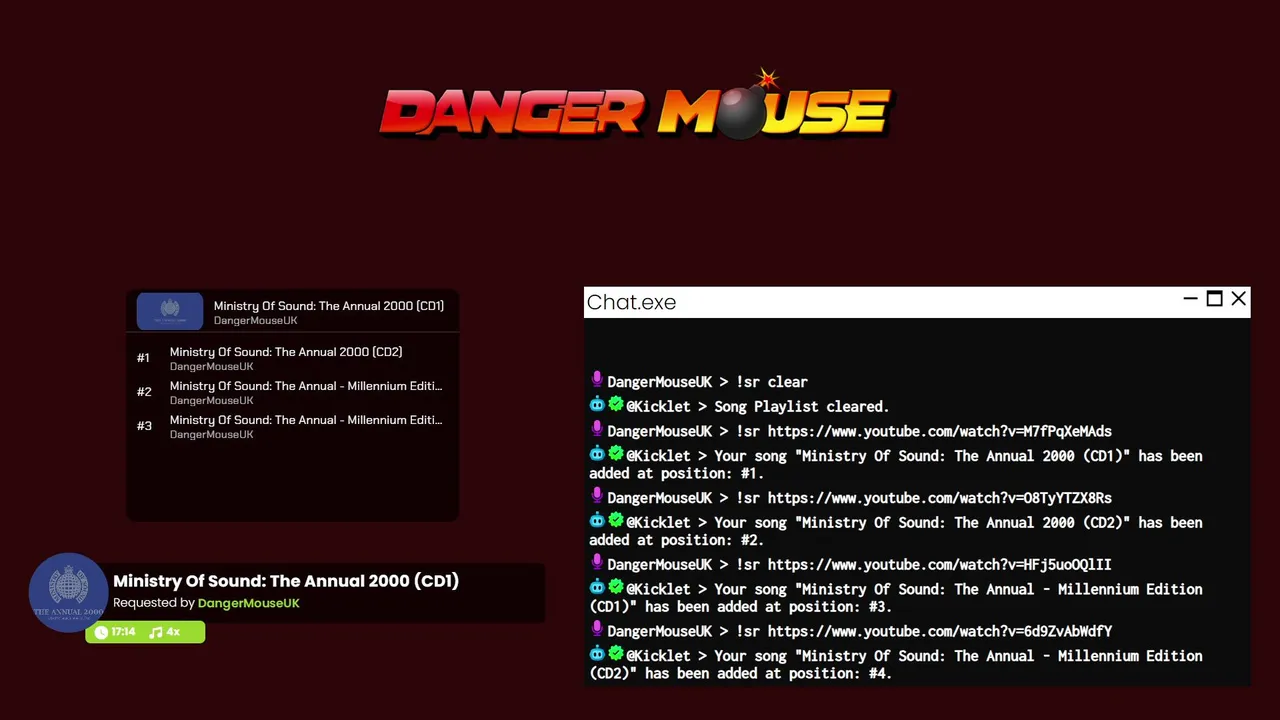The height and width of the screenshot is (720, 1280).
Task: Click the "!sr clear" command text
Action: (771, 382)
